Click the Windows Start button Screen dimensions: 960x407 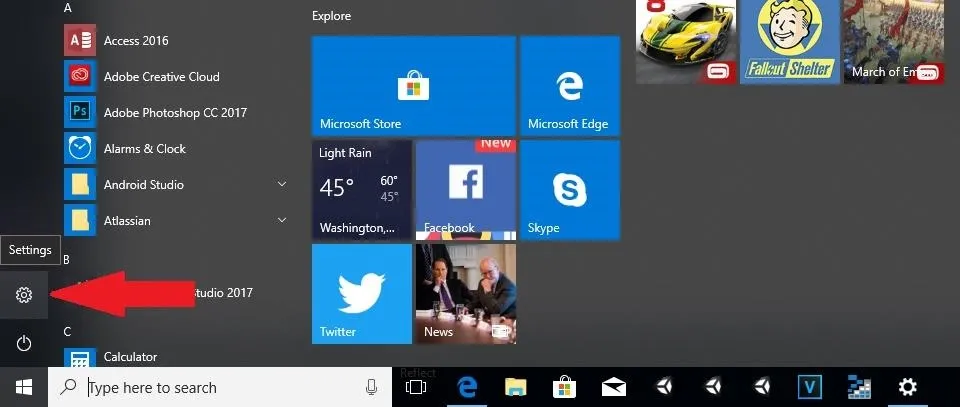click(24, 387)
